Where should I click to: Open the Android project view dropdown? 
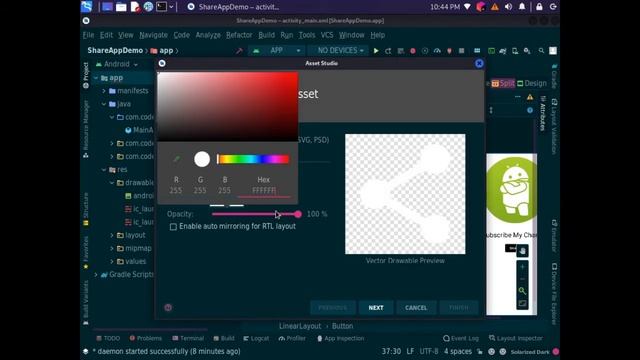pos(117,64)
